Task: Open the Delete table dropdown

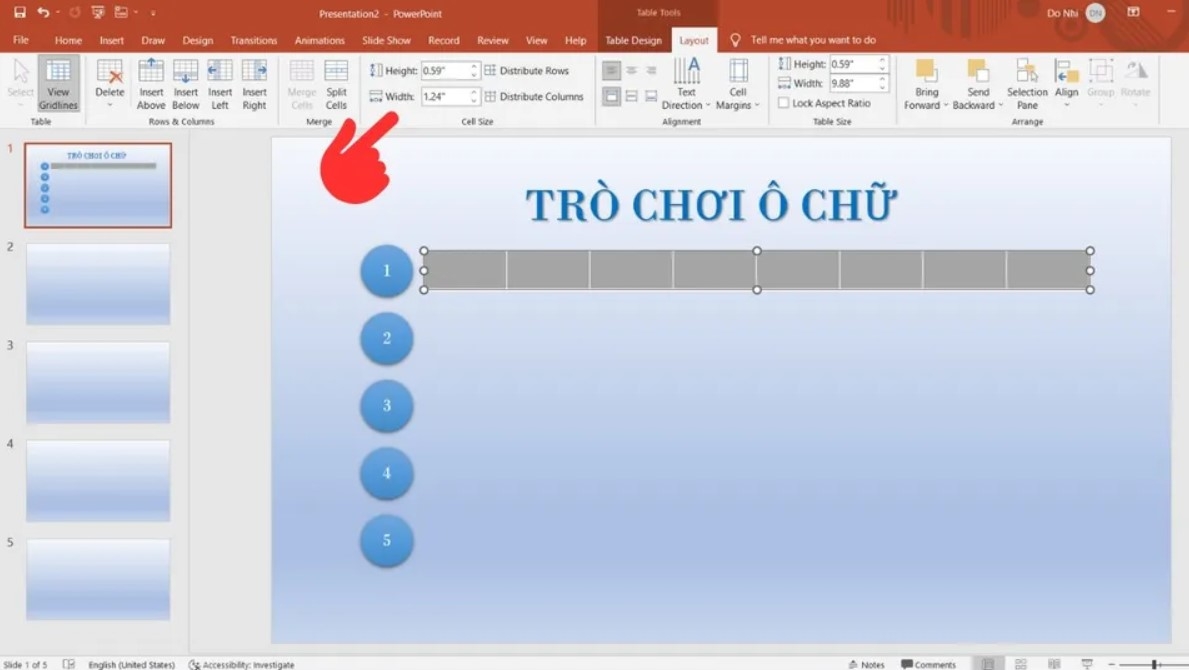Action: click(109, 105)
